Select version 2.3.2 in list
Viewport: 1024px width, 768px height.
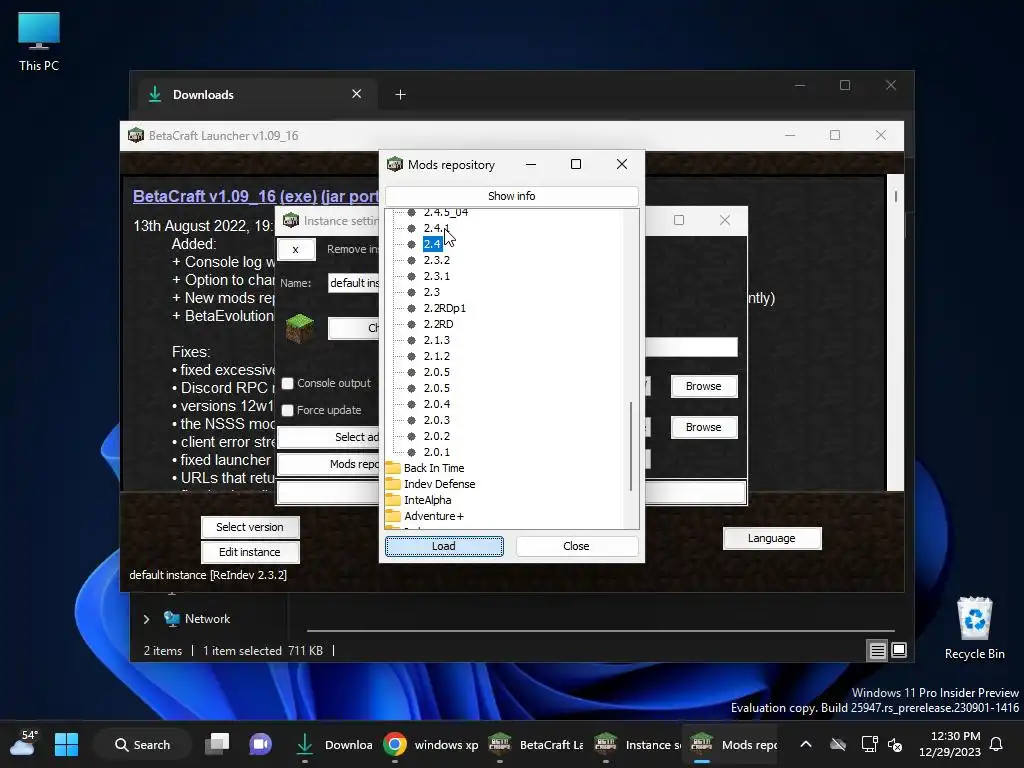tap(437, 260)
